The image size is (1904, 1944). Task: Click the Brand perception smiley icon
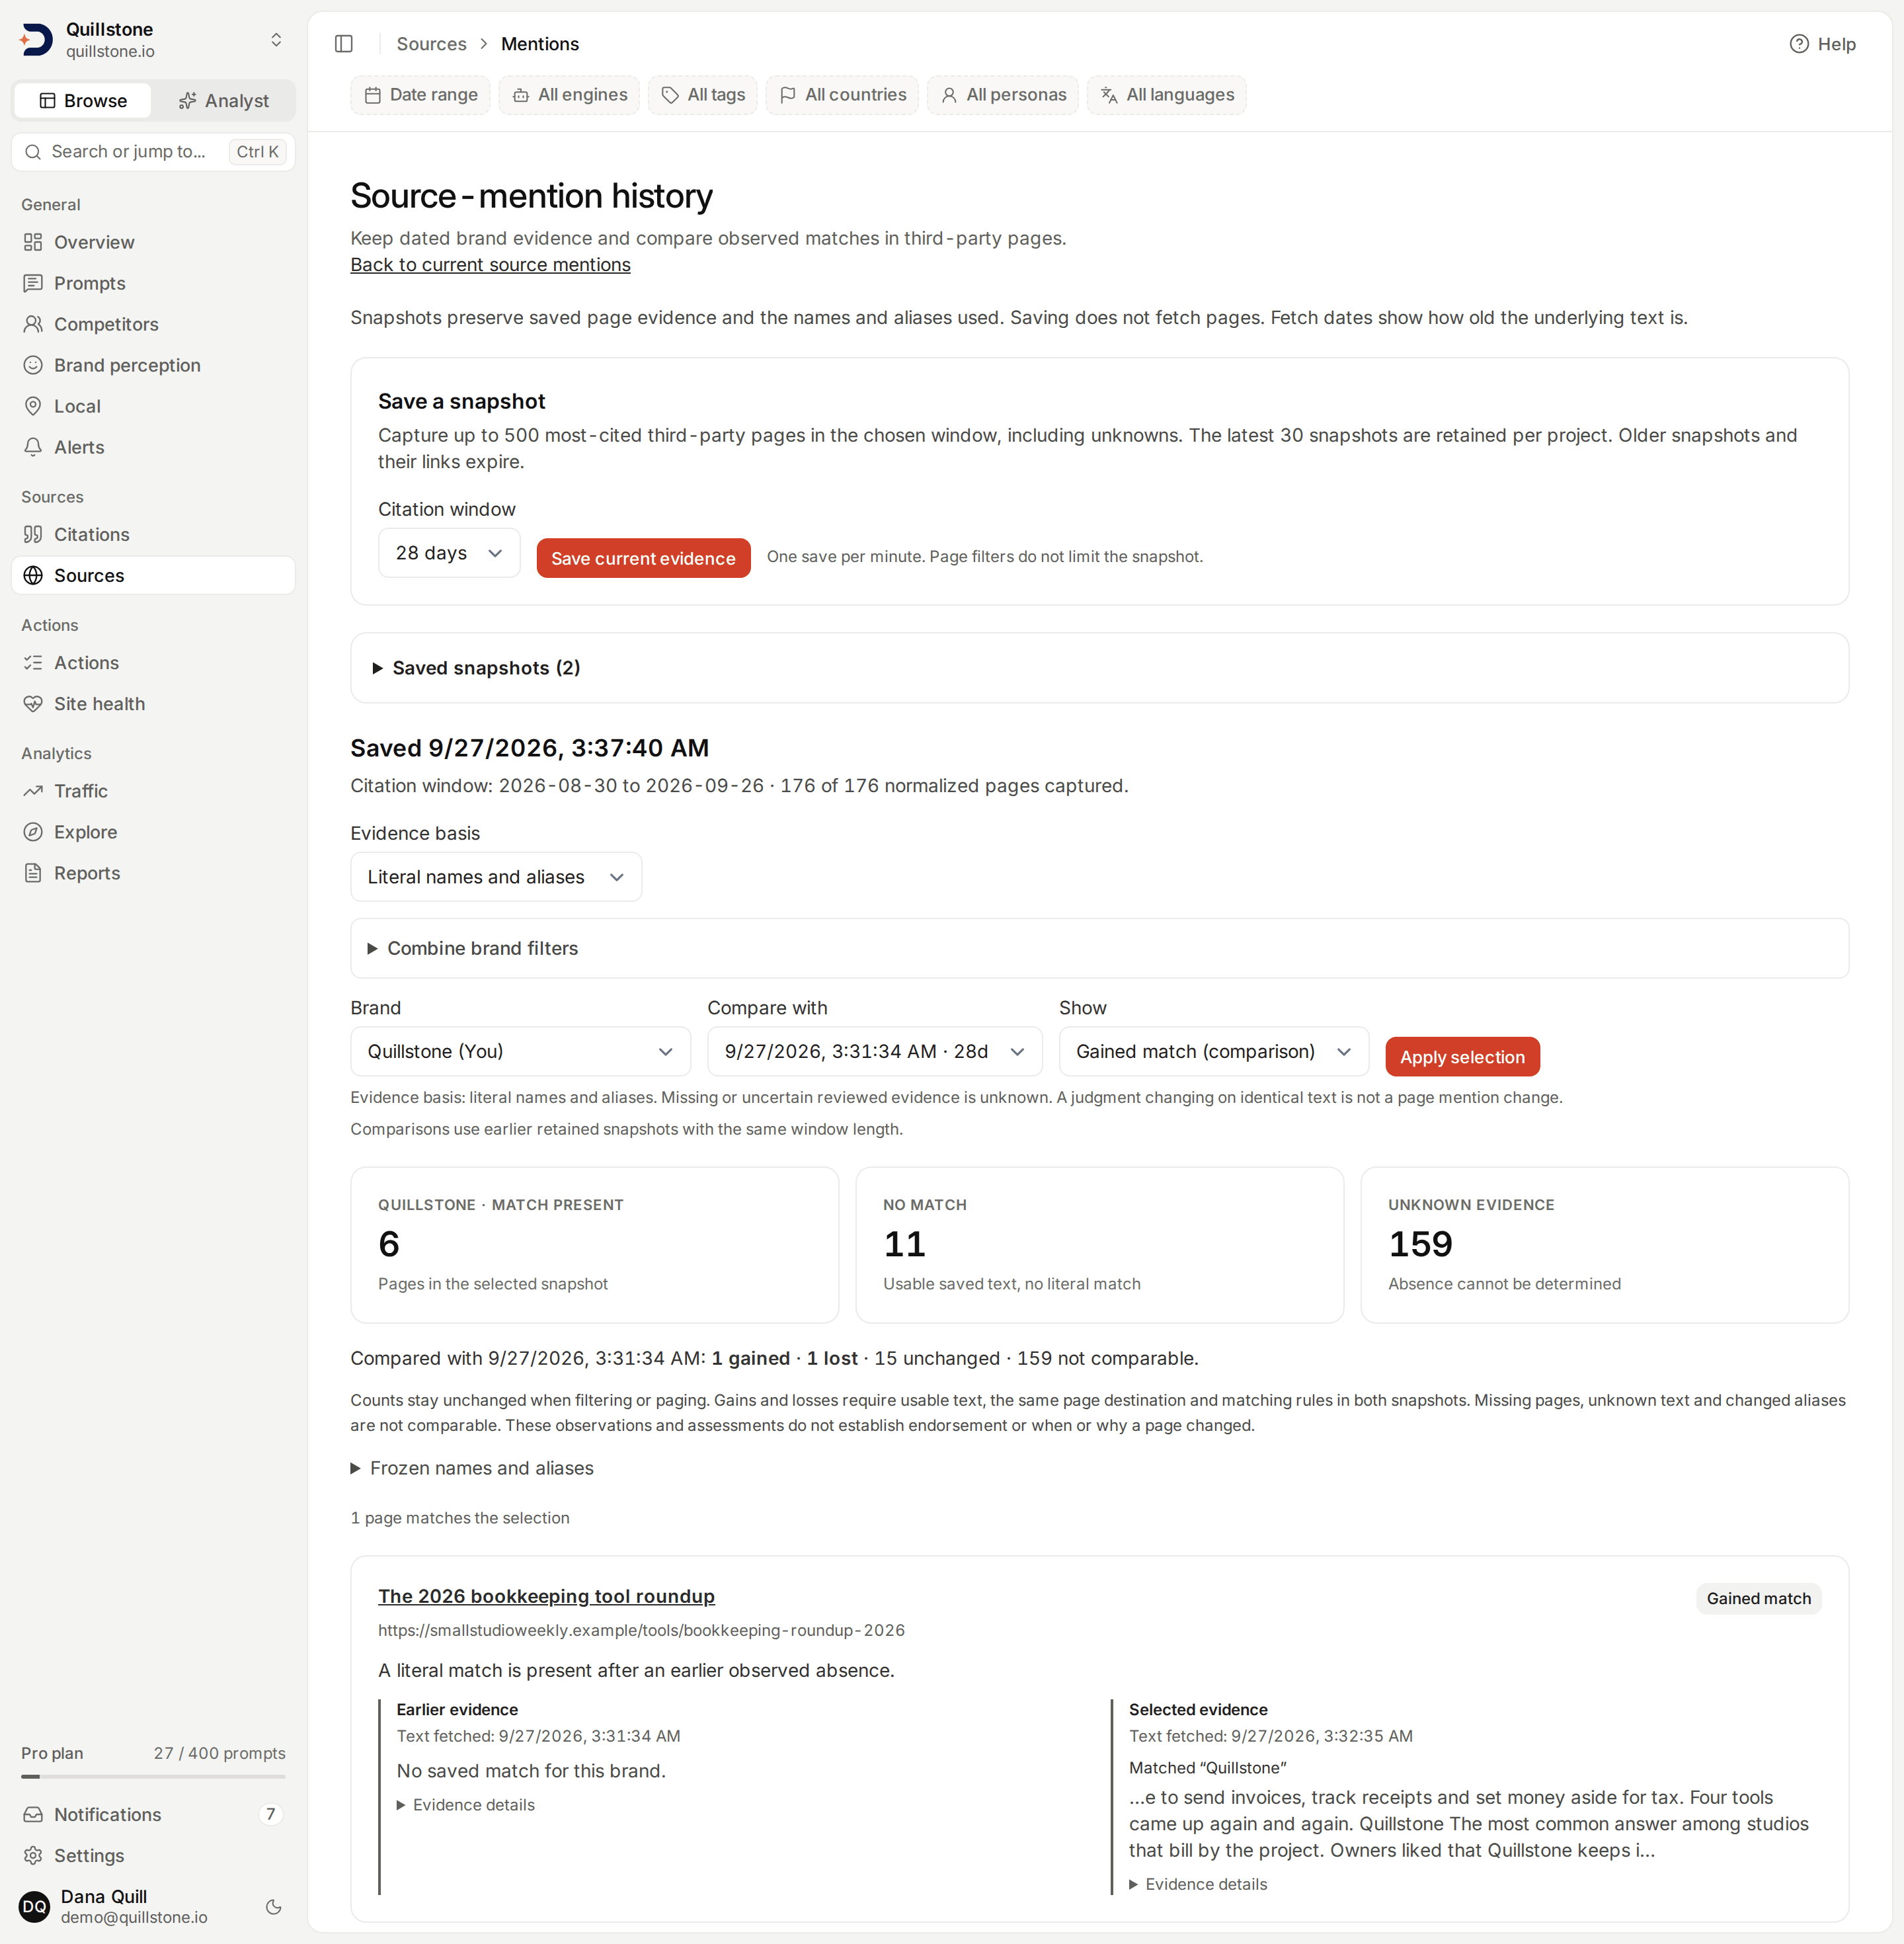(x=33, y=365)
